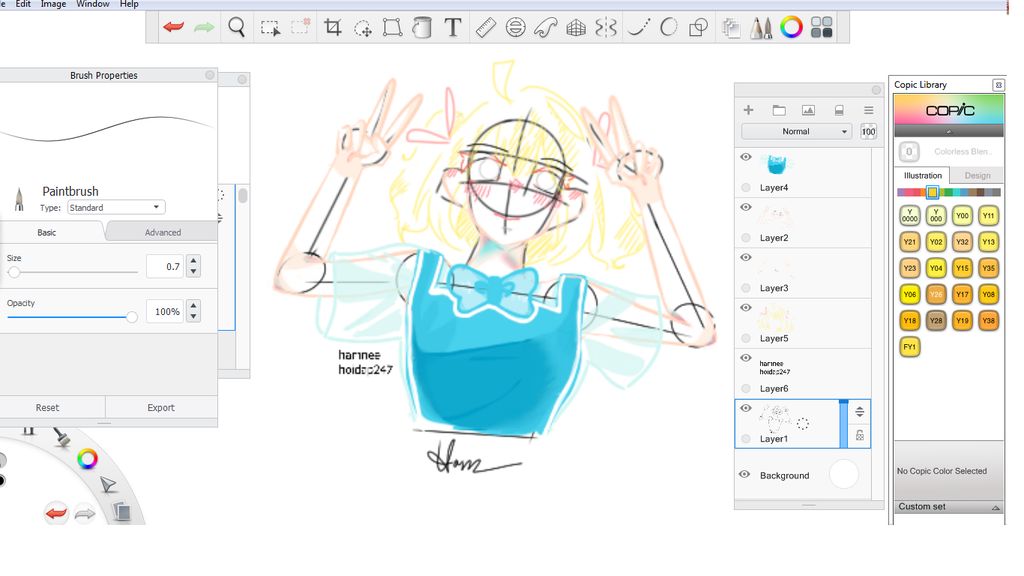Open the Window menu
This screenshot has height=576, width=1024.
[93, 4]
